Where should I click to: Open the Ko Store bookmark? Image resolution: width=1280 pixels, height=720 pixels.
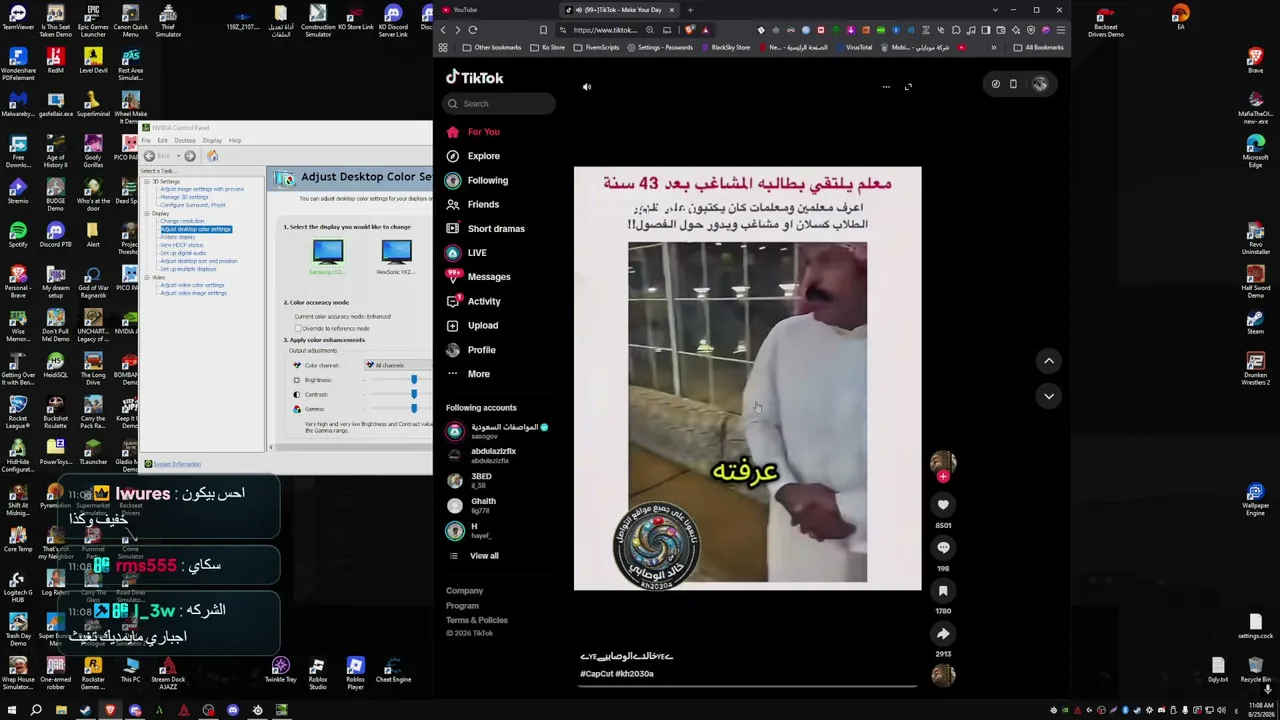tap(548, 47)
